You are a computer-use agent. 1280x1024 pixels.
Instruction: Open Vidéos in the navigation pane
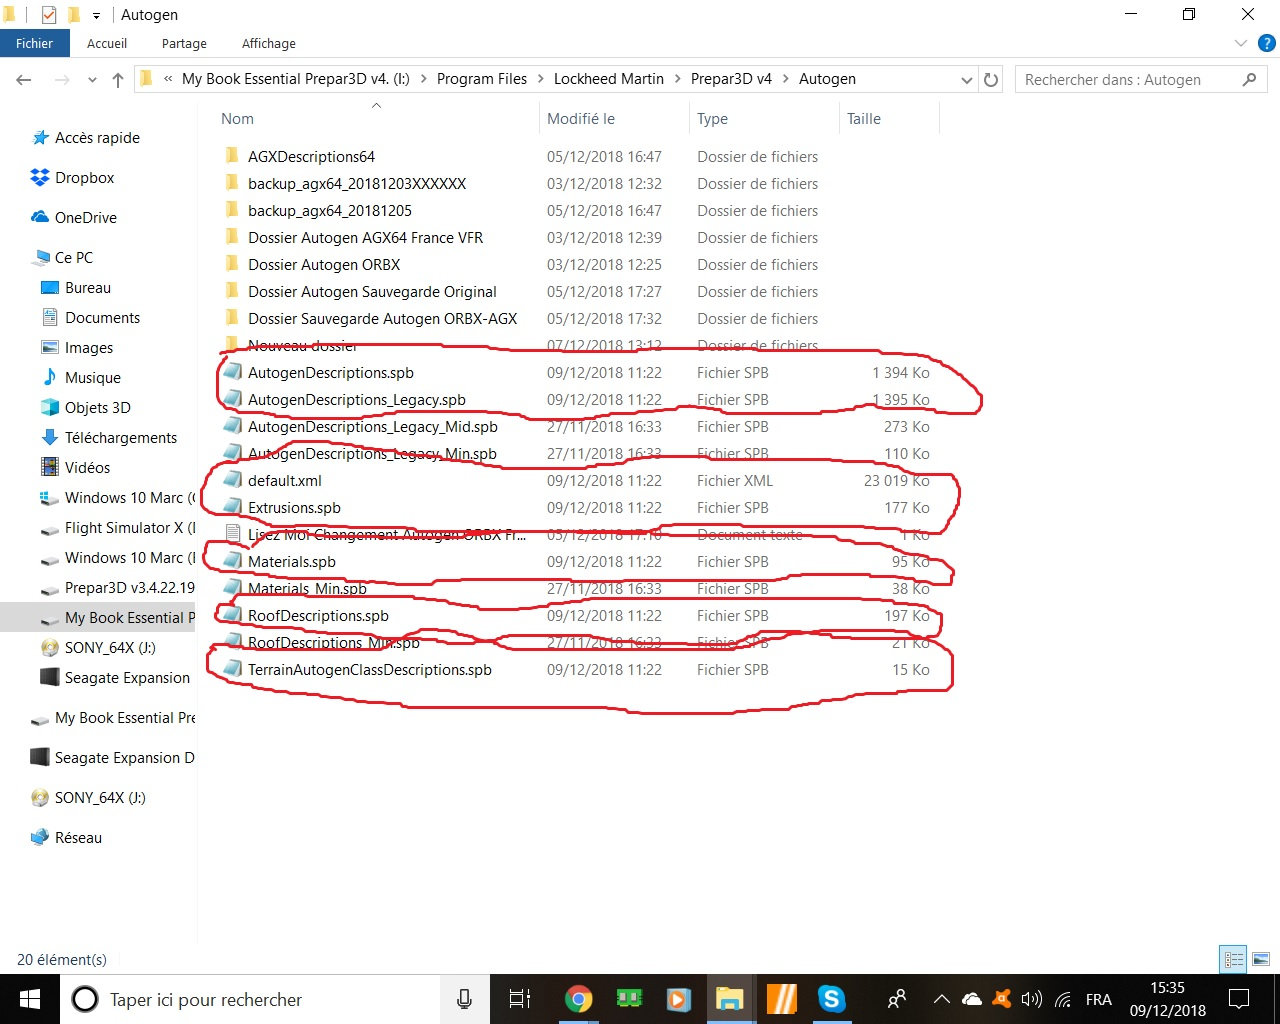[x=87, y=468]
